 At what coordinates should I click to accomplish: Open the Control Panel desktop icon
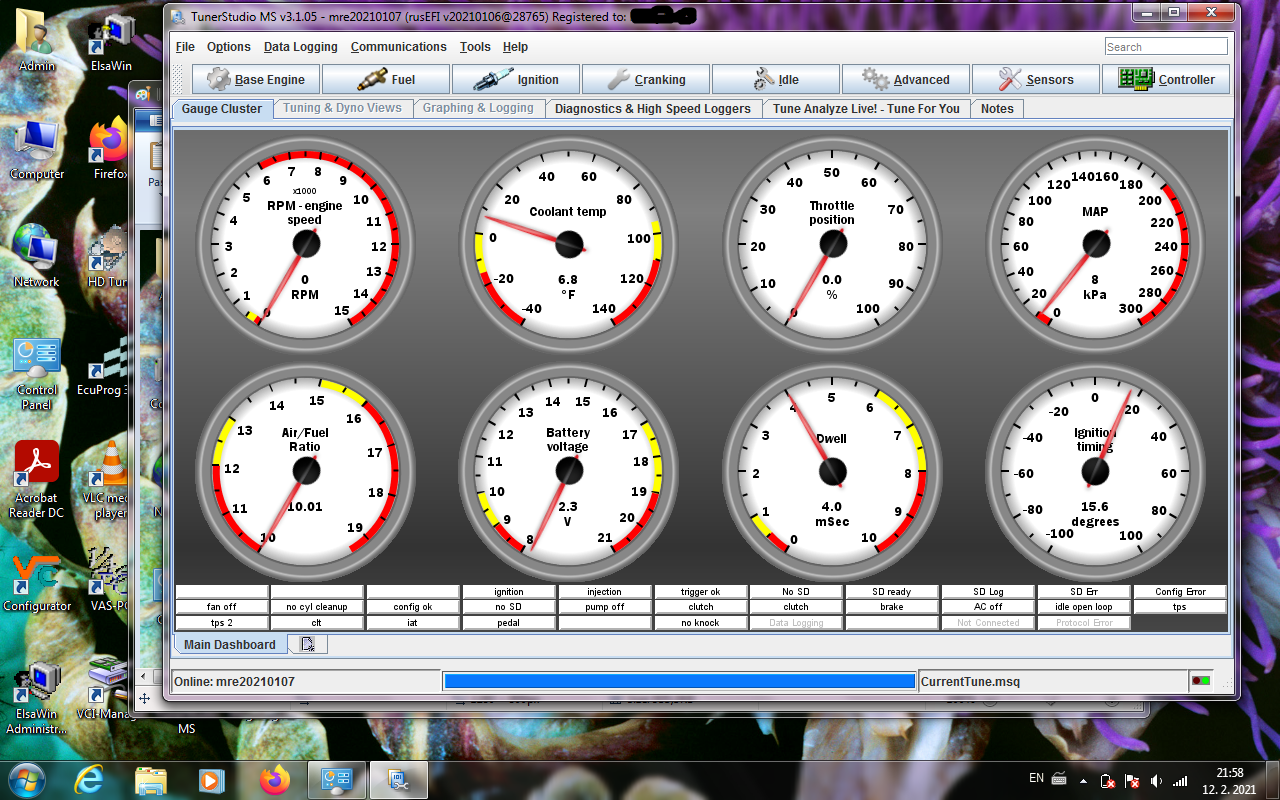click(x=37, y=373)
